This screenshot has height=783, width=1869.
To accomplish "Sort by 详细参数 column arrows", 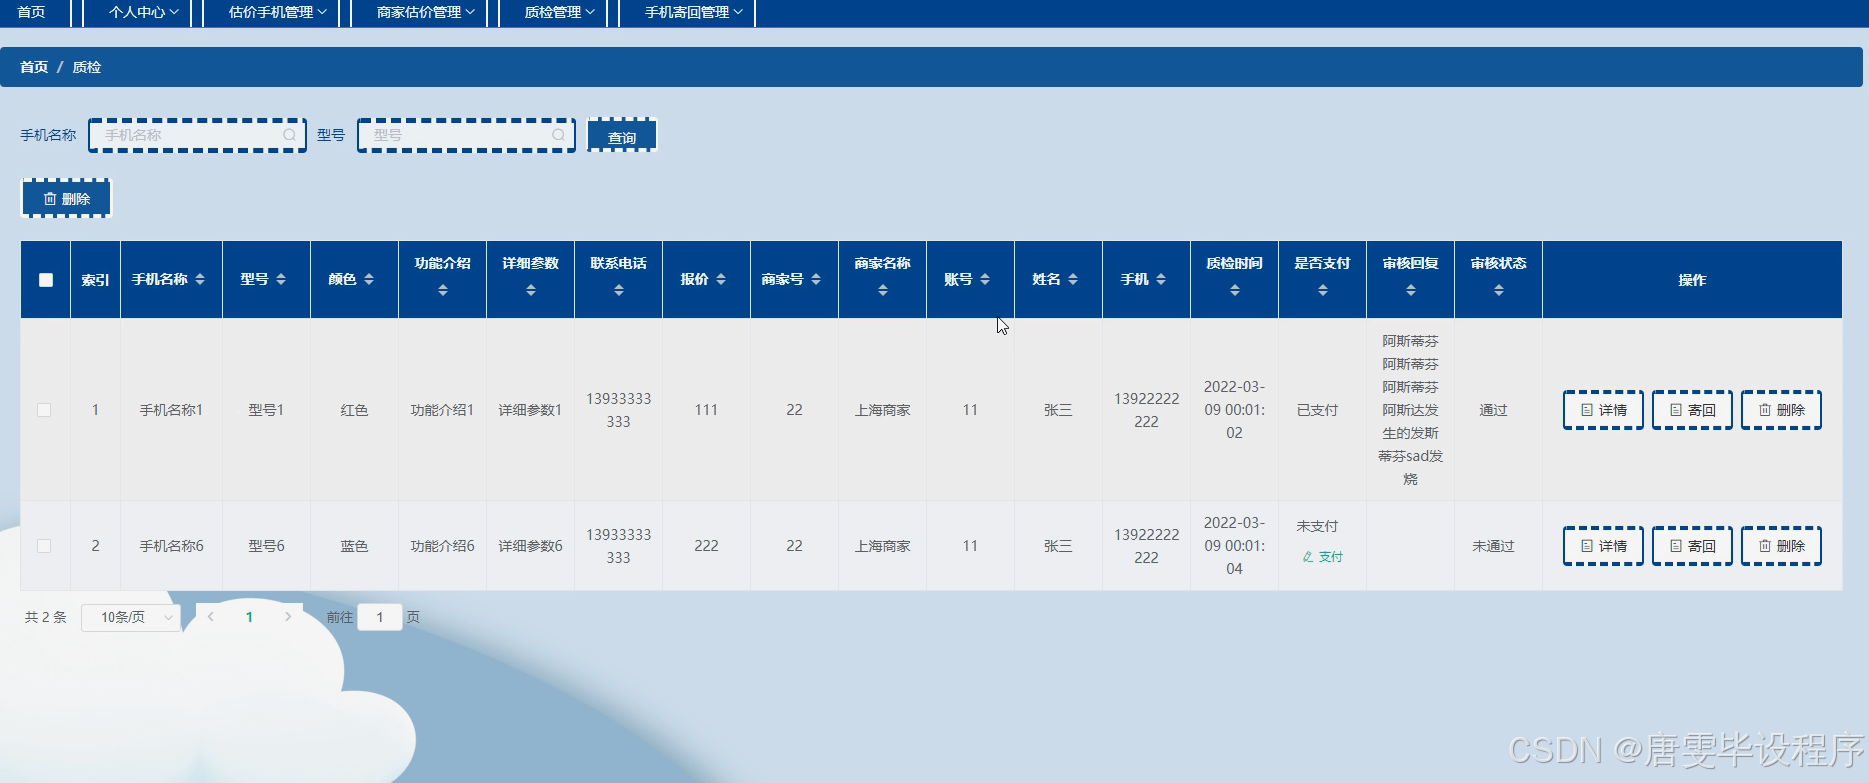I will pyautogui.click(x=531, y=290).
